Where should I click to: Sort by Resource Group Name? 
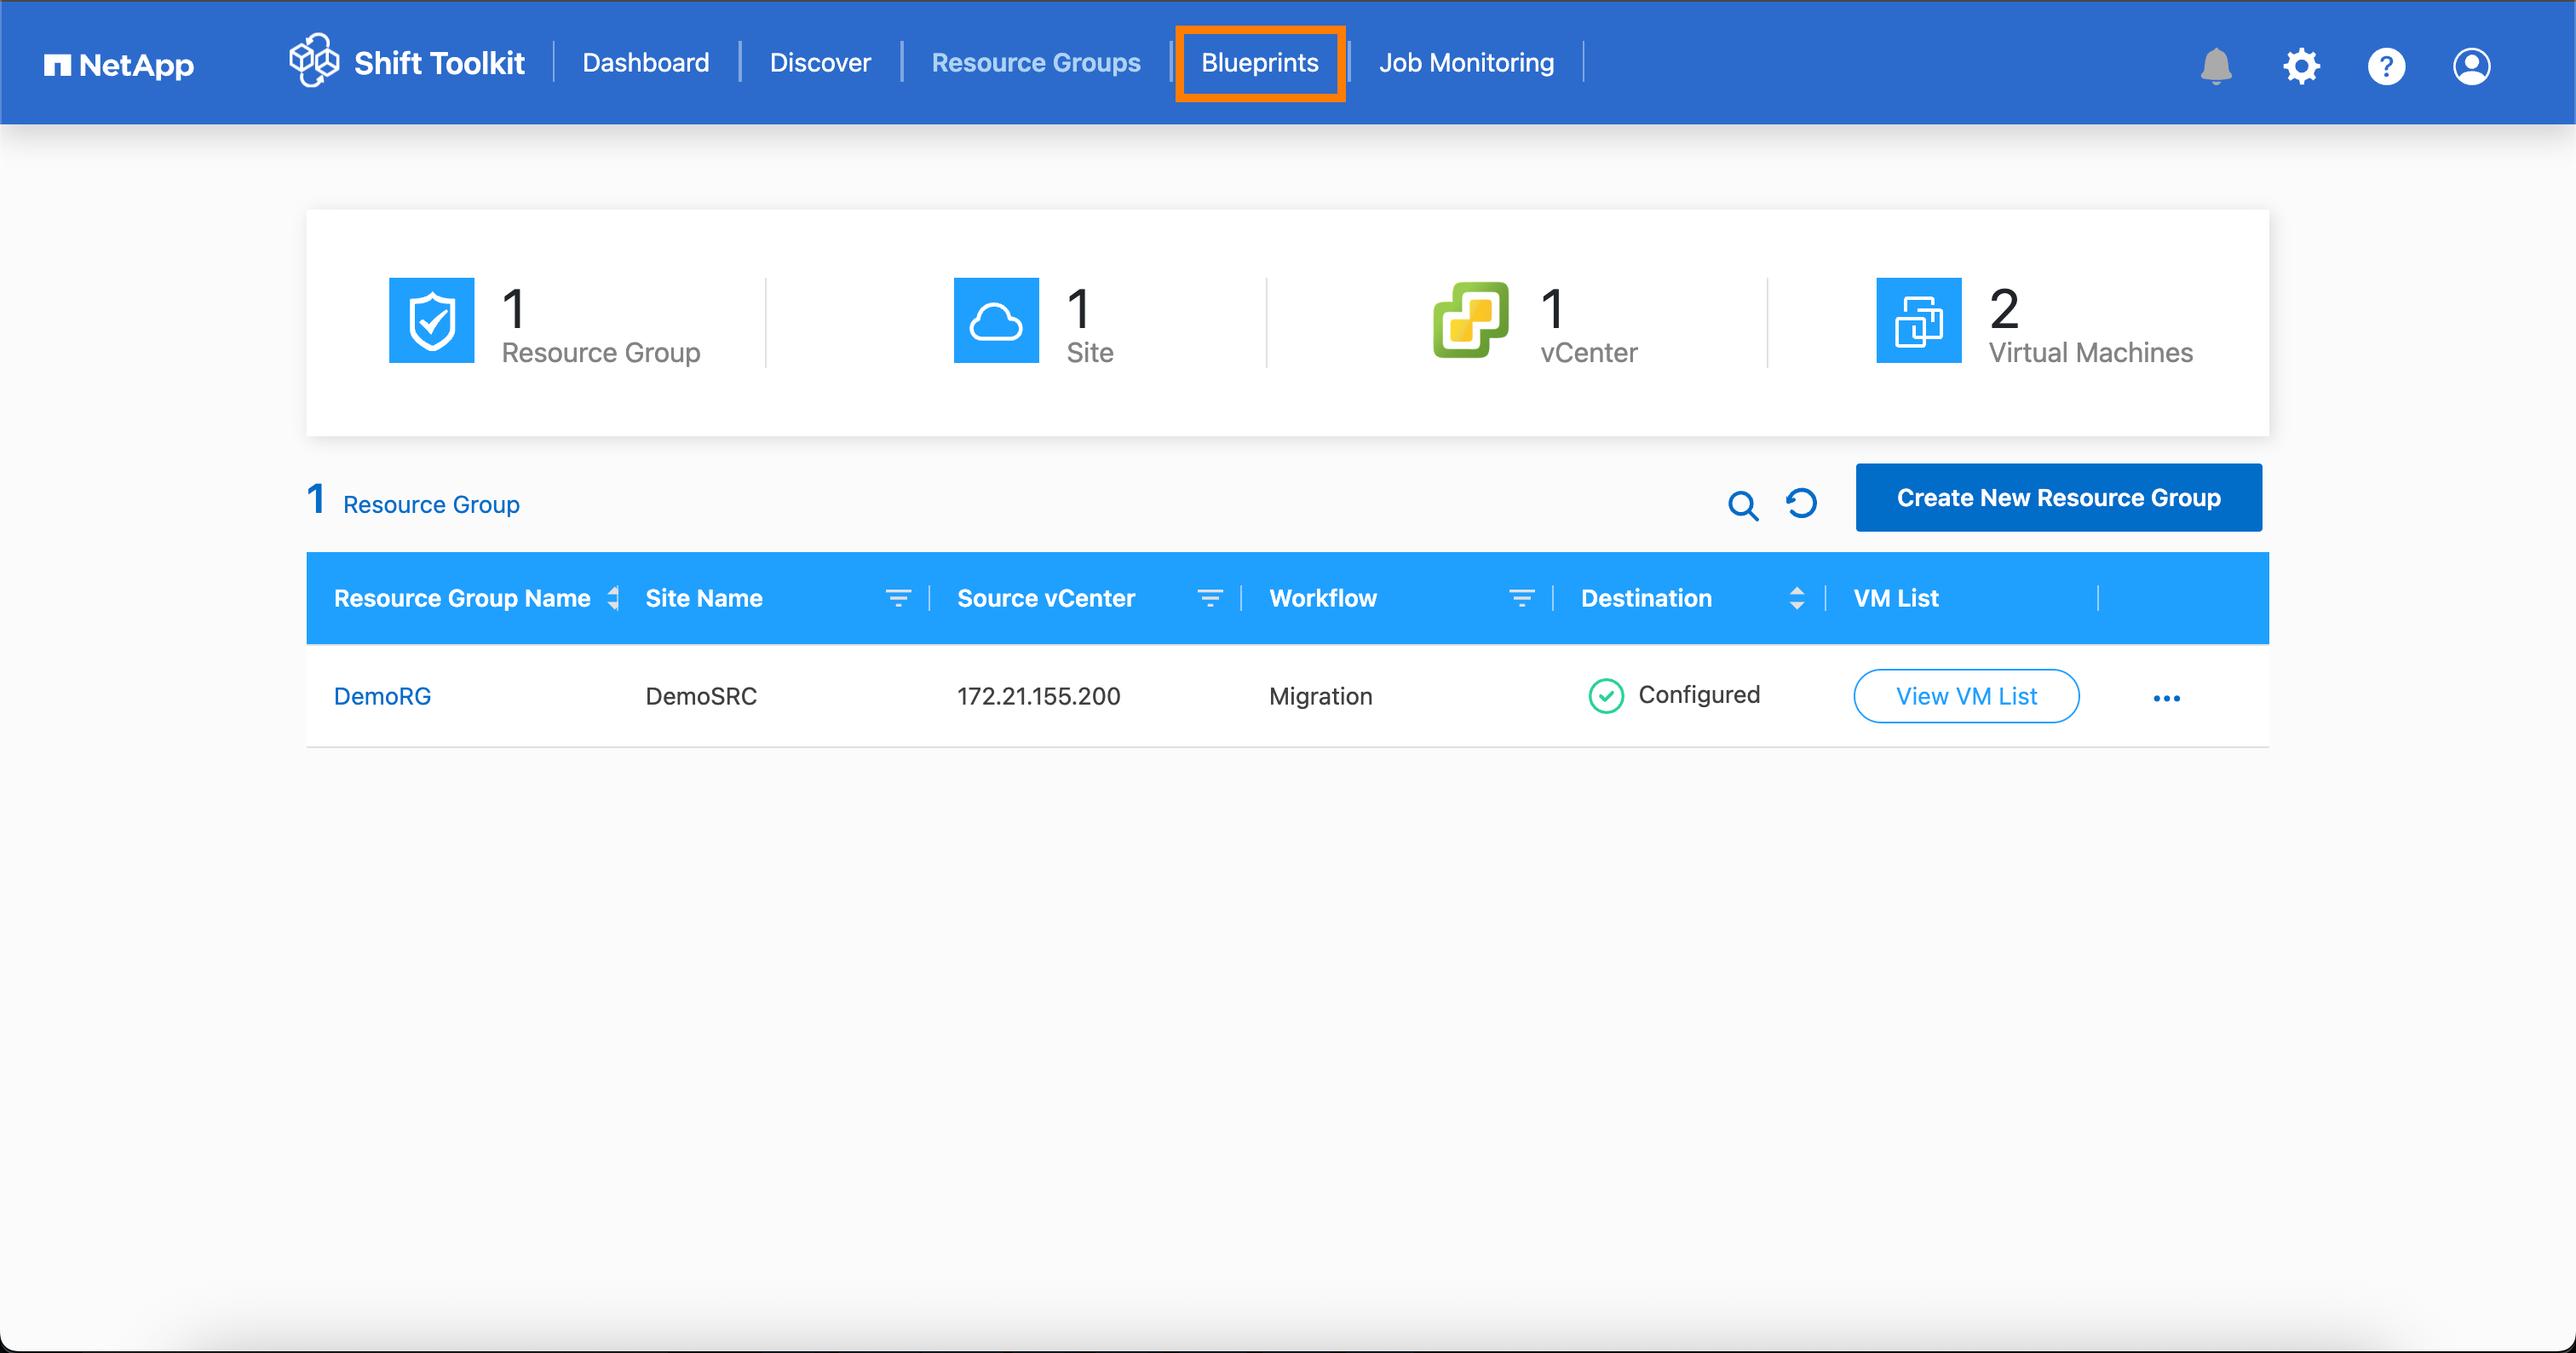tap(613, 598)
